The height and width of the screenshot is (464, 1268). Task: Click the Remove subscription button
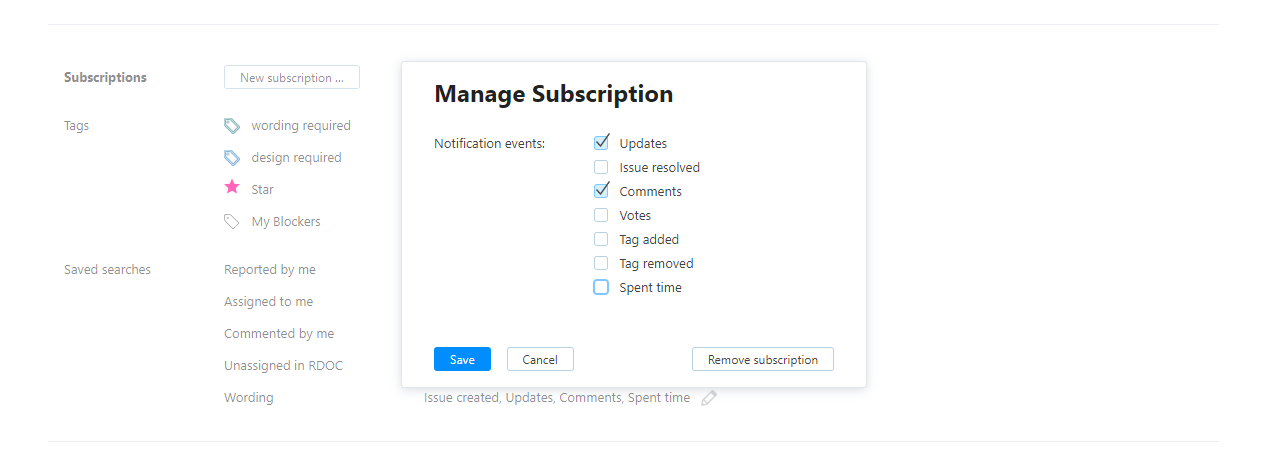coord(762,359)
